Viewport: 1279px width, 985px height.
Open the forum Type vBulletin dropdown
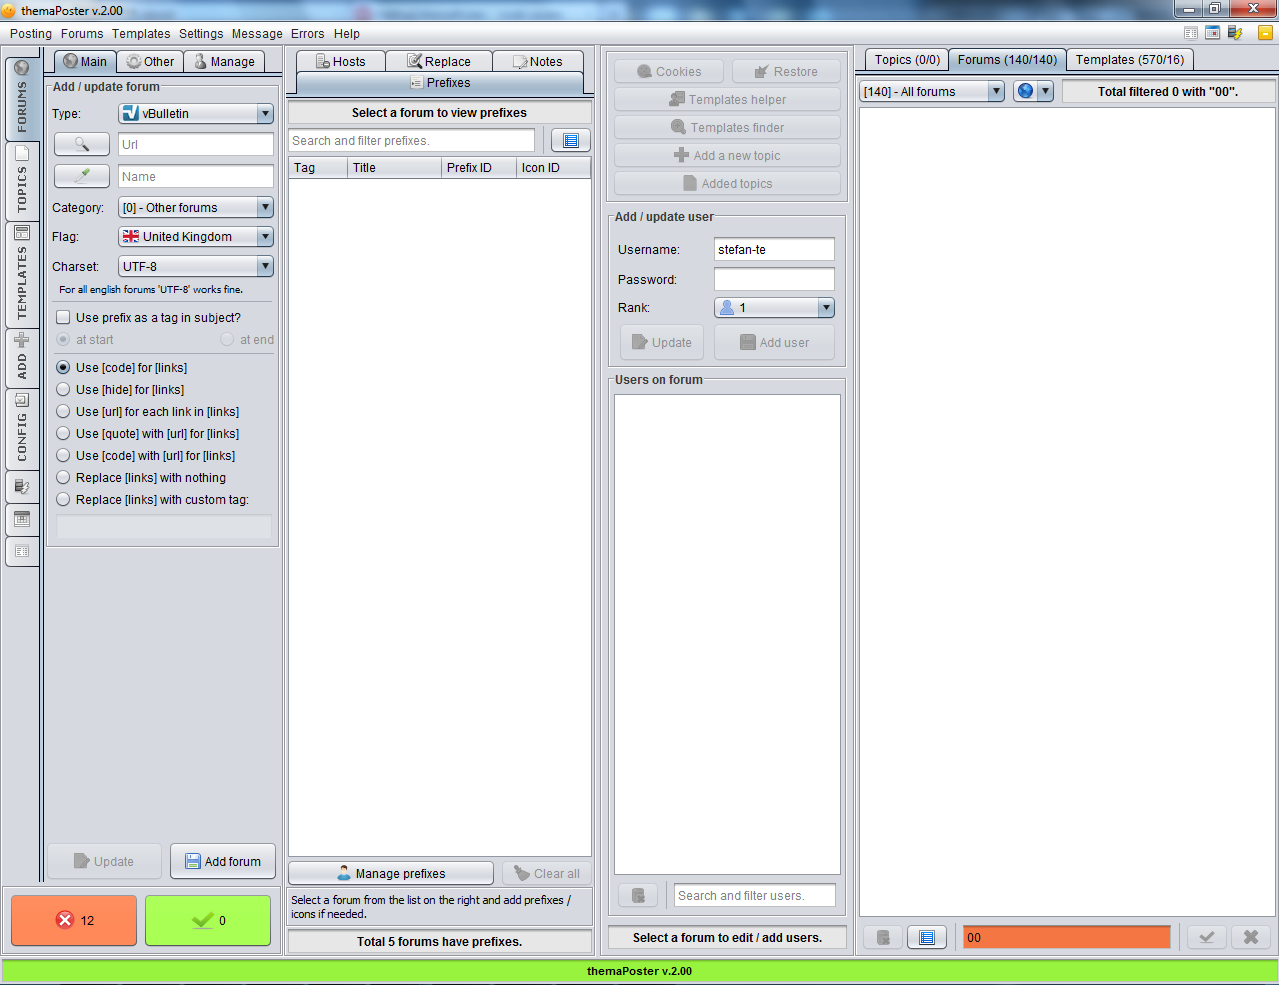point(196,113)
